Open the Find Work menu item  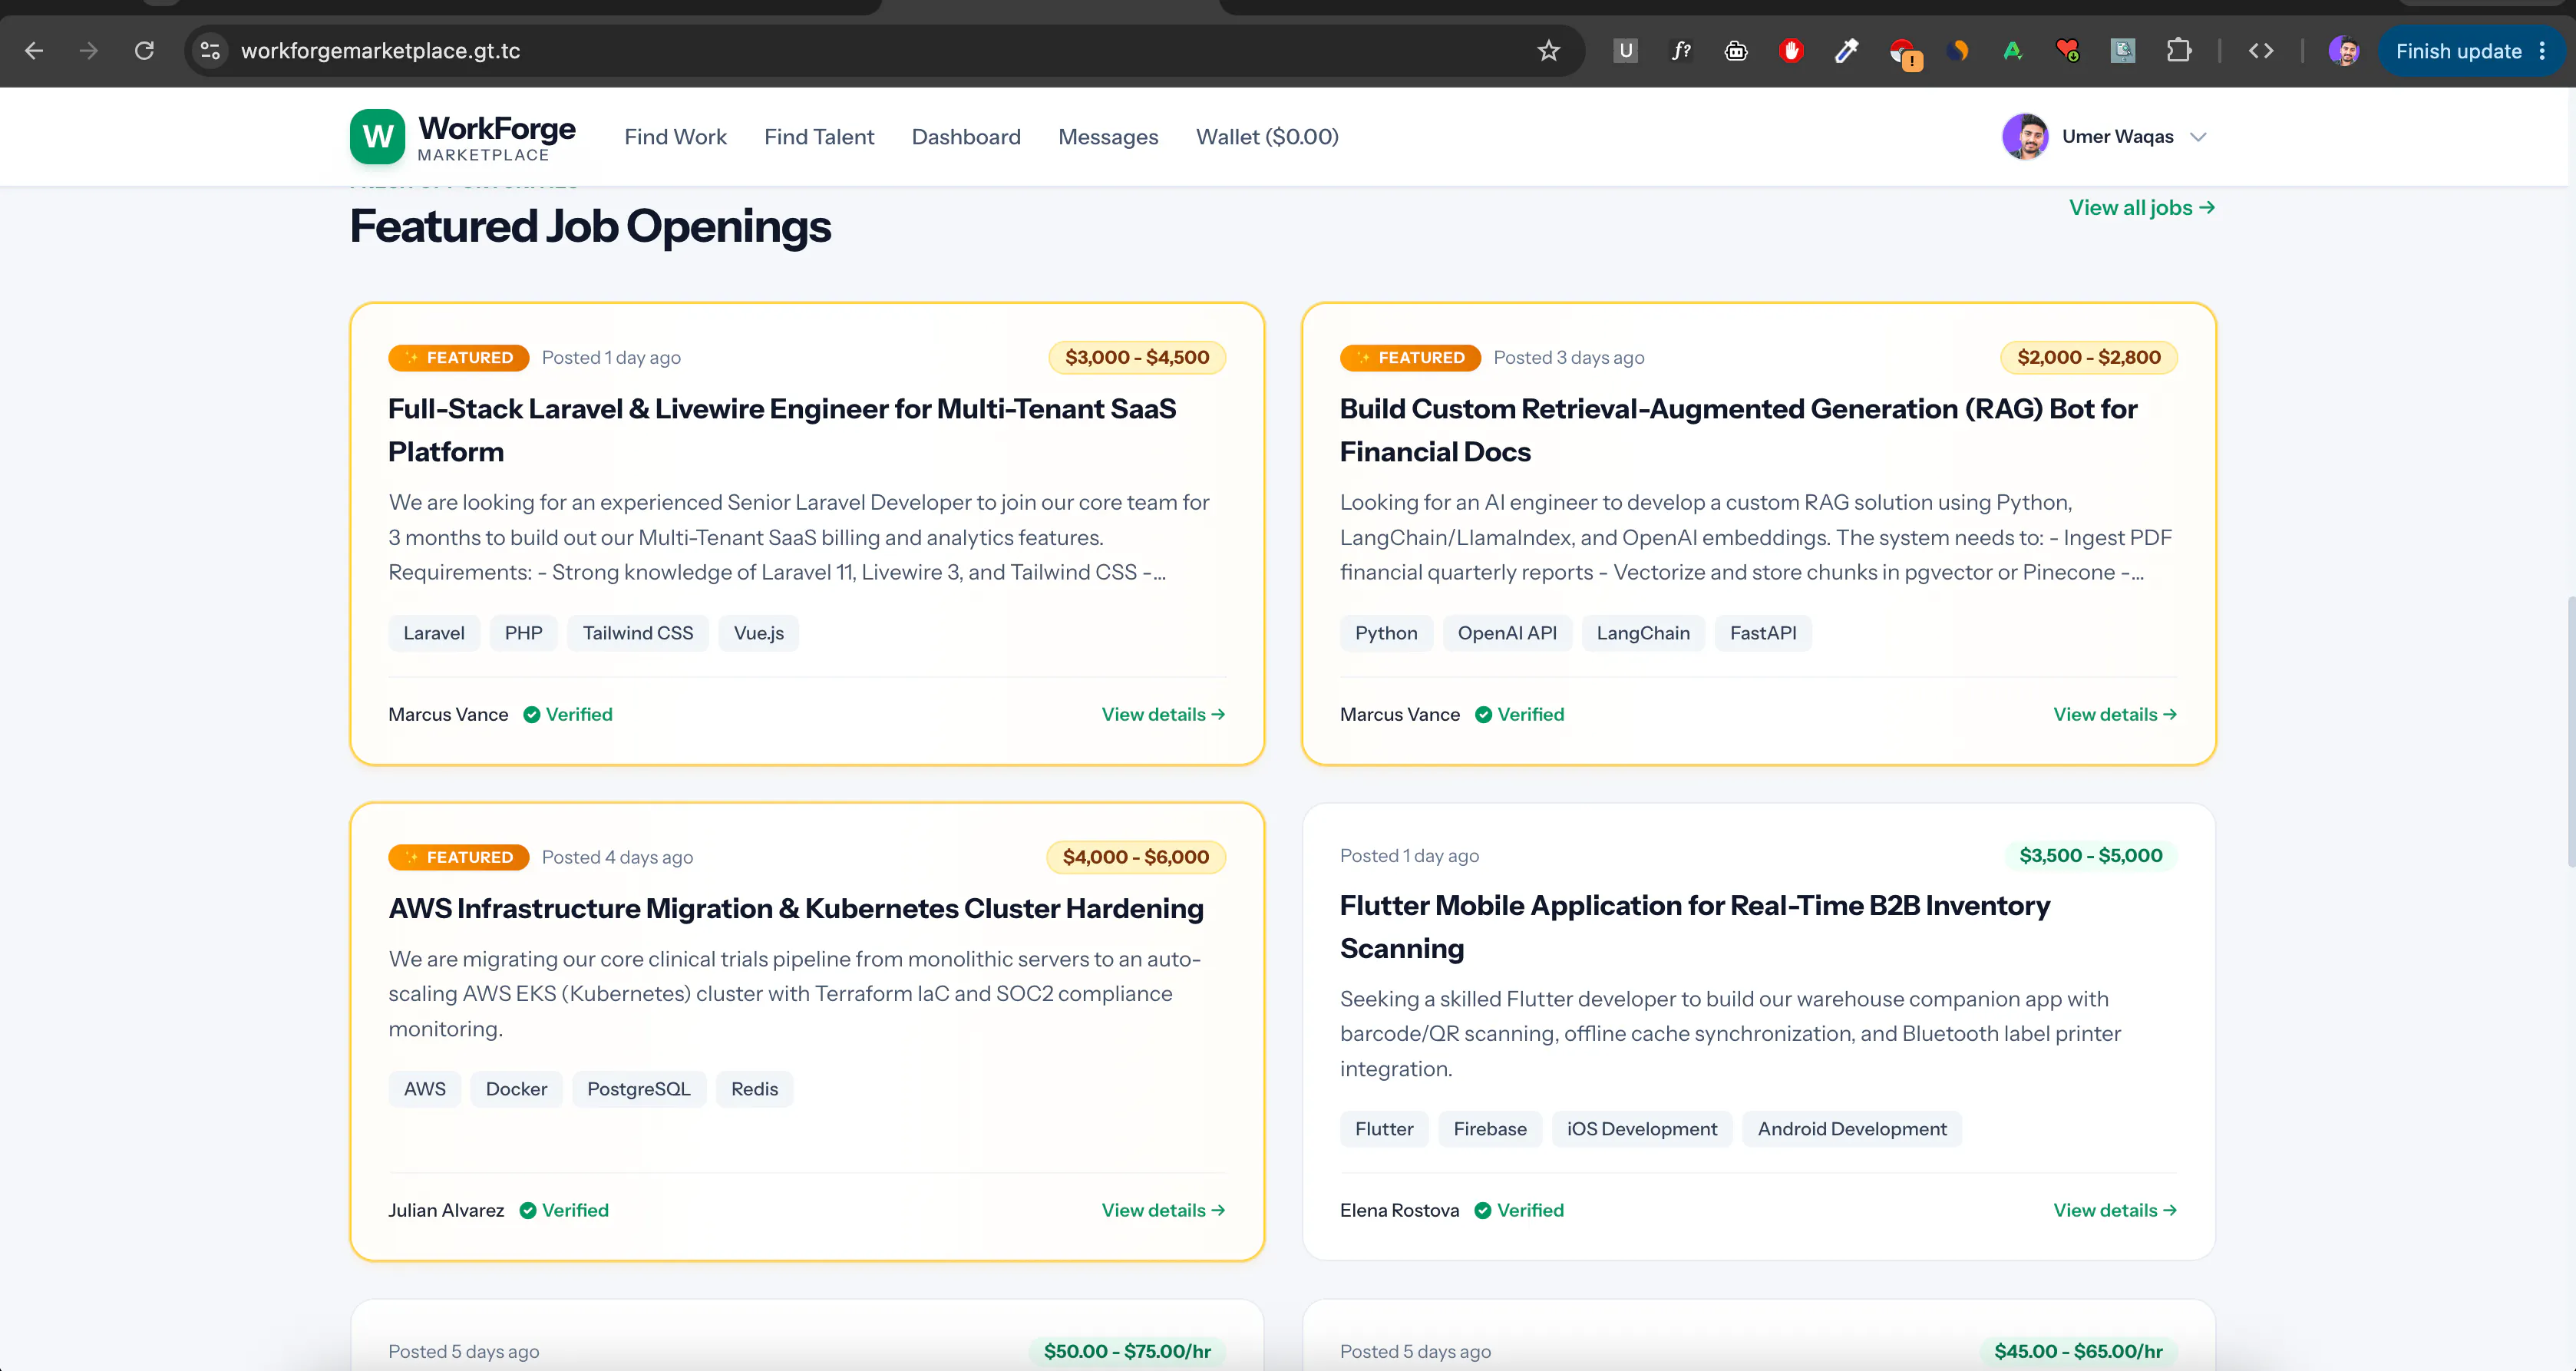click(675, 137)
